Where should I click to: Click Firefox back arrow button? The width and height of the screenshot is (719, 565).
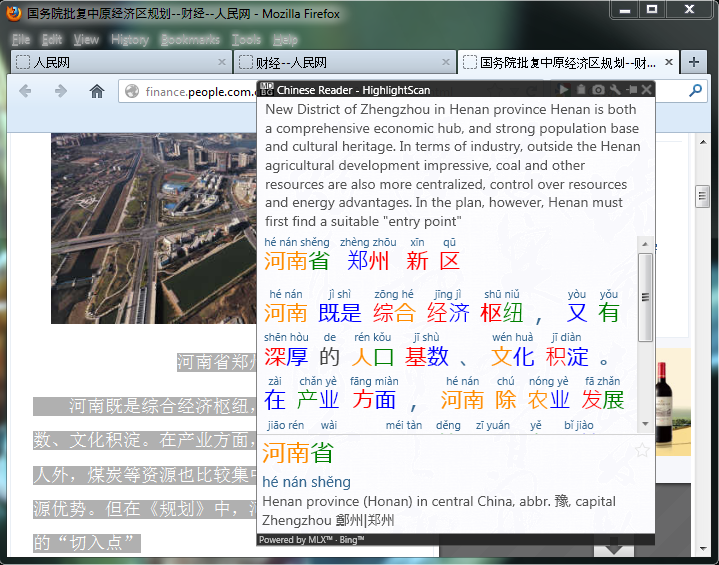[x=25, y=91]
